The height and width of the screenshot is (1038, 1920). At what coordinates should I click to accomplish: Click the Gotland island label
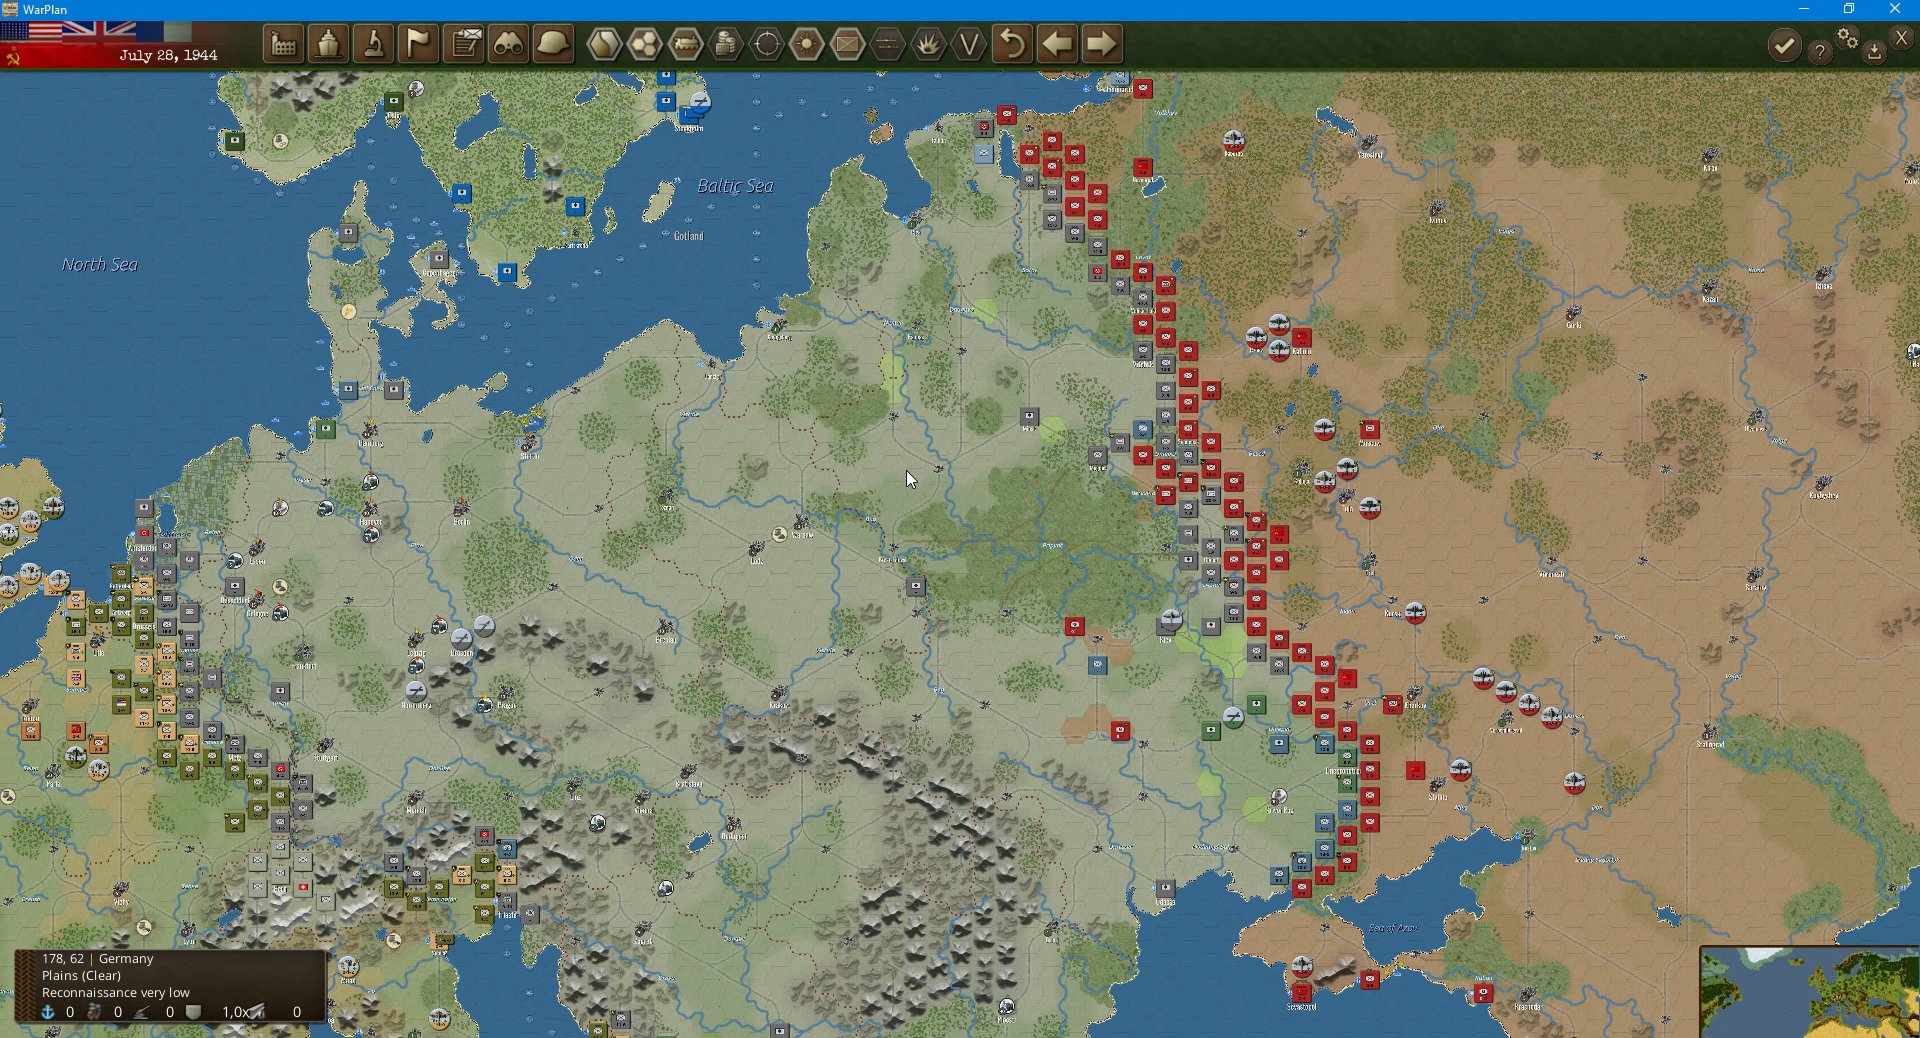click(688, 236)
